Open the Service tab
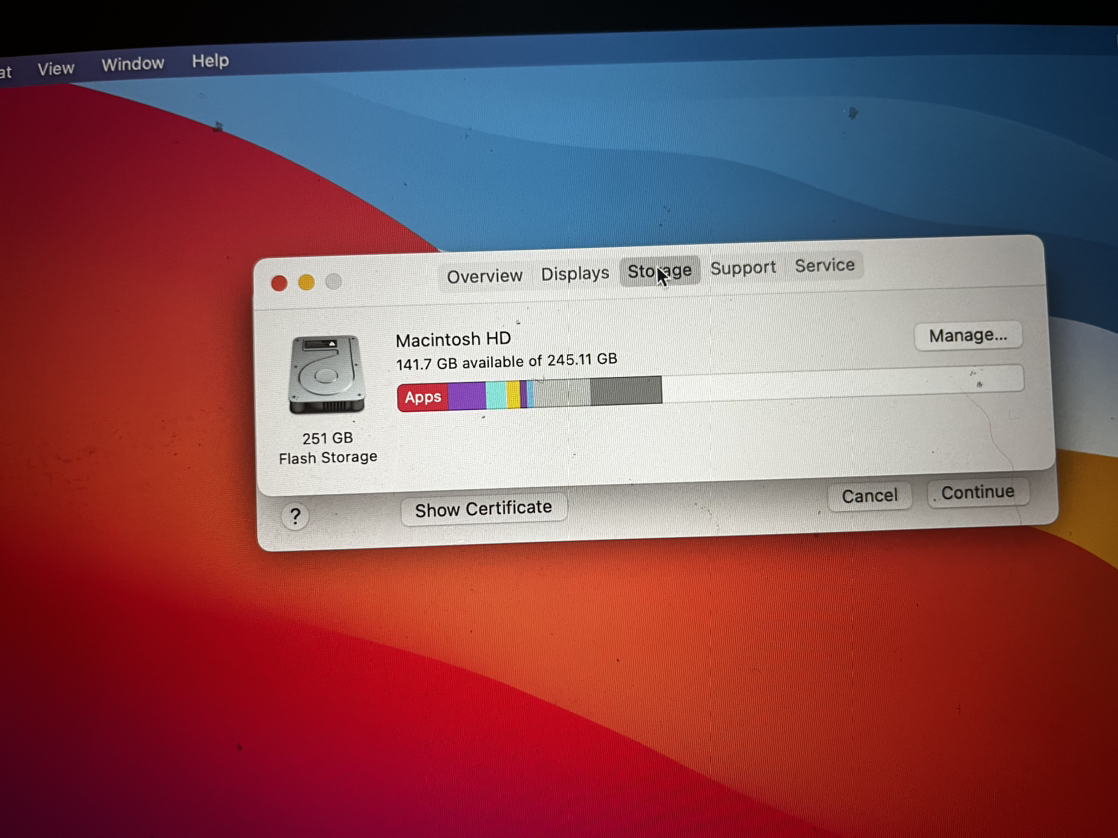Viewport: 1118px width, 838px height. (x=825, y=265)
